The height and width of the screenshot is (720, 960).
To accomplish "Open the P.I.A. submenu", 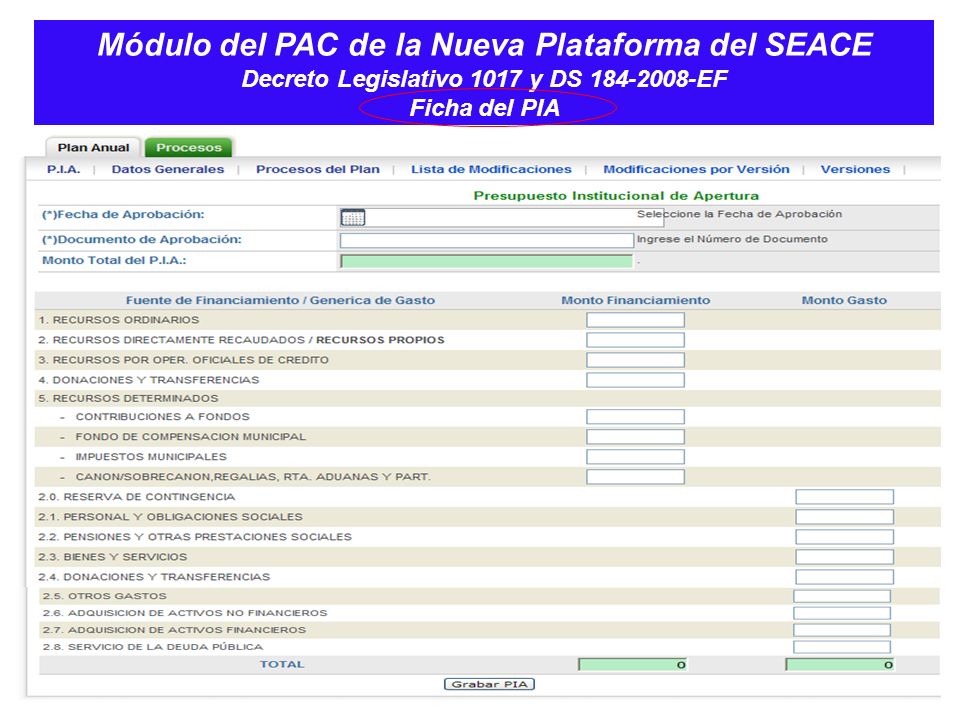I will click(x=64, y=170).
